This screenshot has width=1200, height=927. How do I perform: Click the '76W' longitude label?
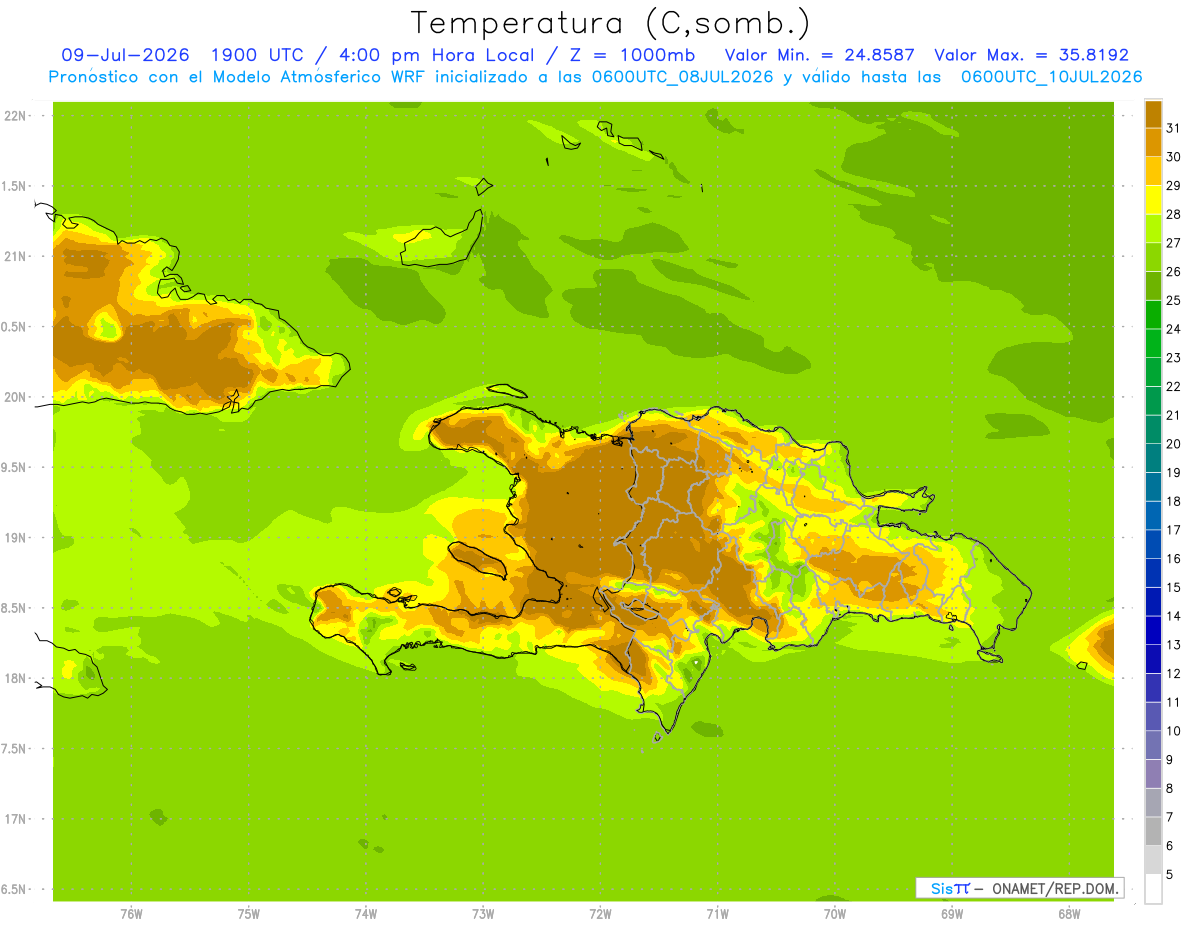click(131, 914)
